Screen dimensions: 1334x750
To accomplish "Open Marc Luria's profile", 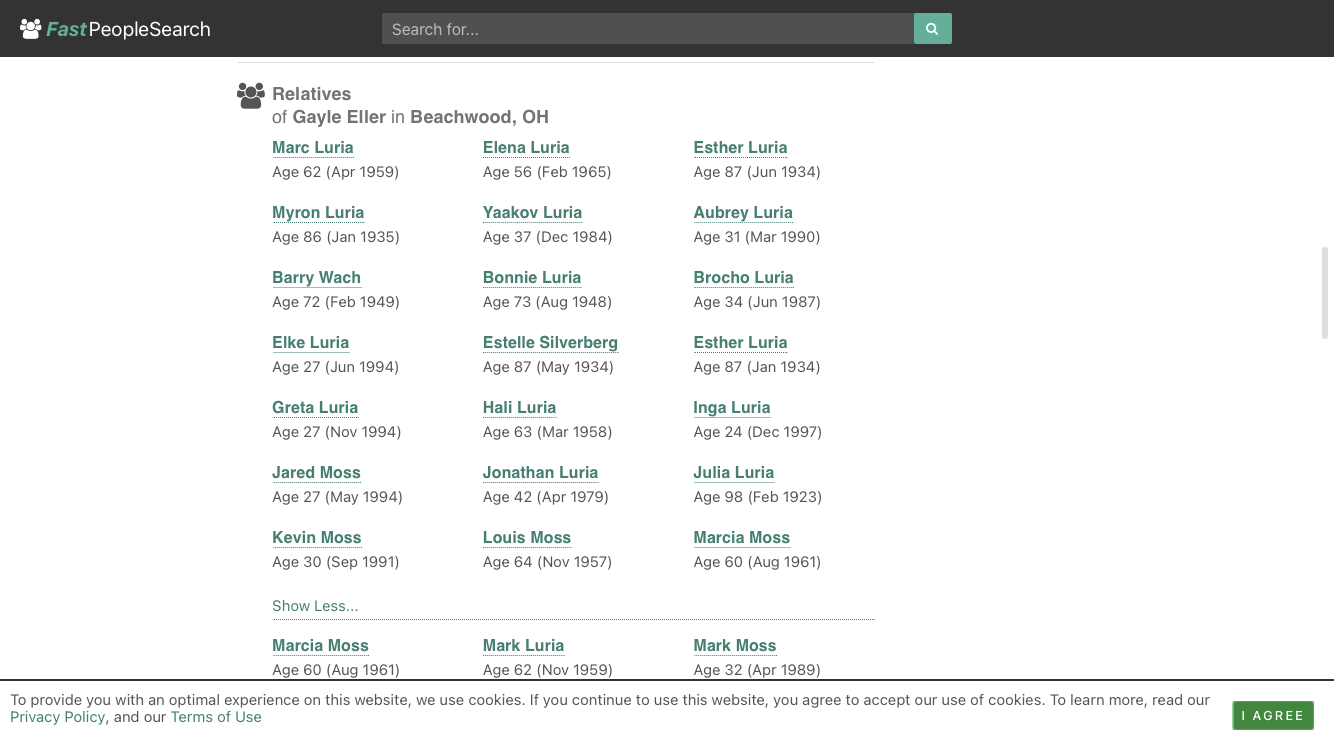I will pyautogui.click(x=313, y=147).
